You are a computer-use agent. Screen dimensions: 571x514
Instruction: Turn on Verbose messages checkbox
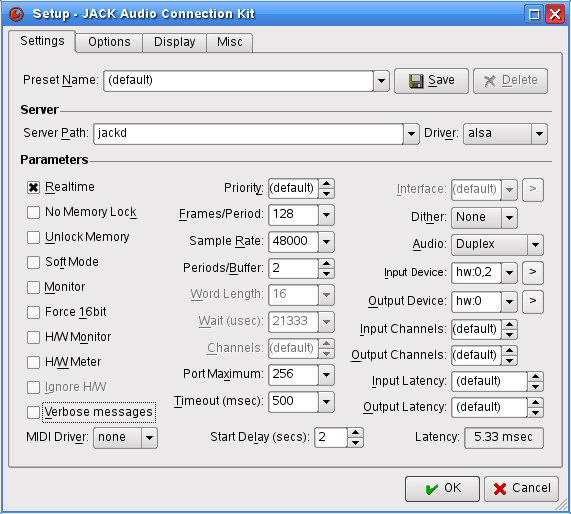33,412
